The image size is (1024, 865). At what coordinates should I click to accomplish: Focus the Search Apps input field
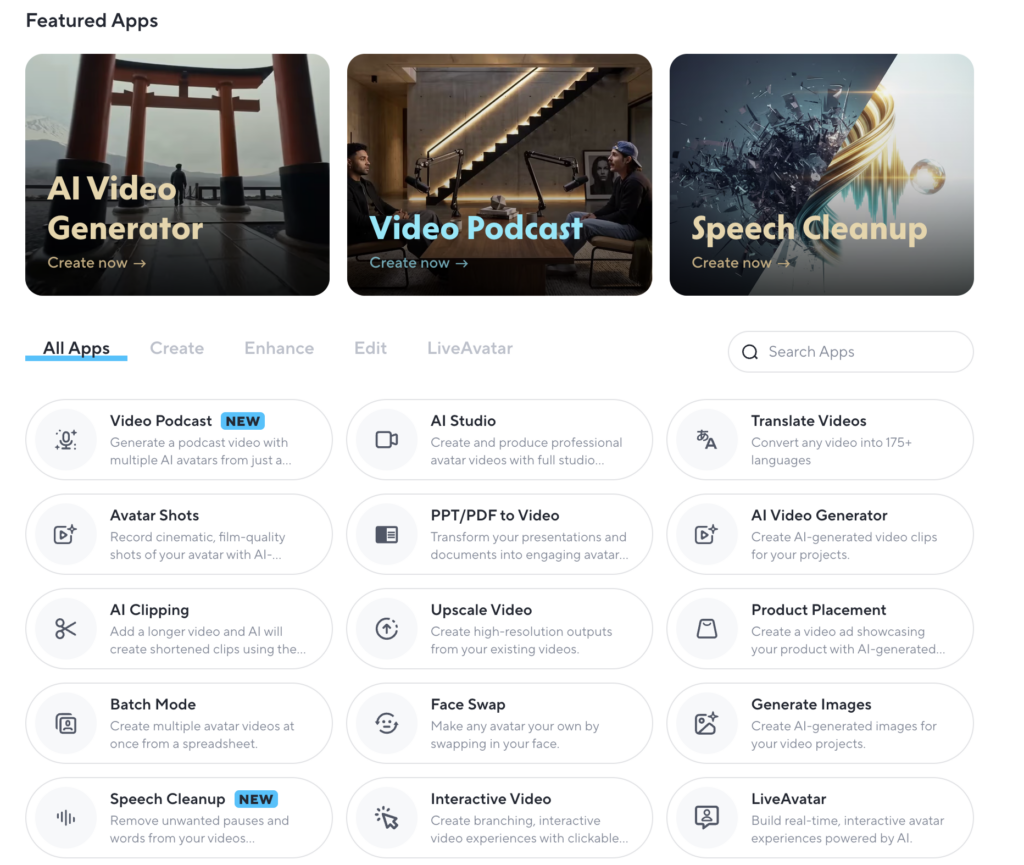point(851,352)
